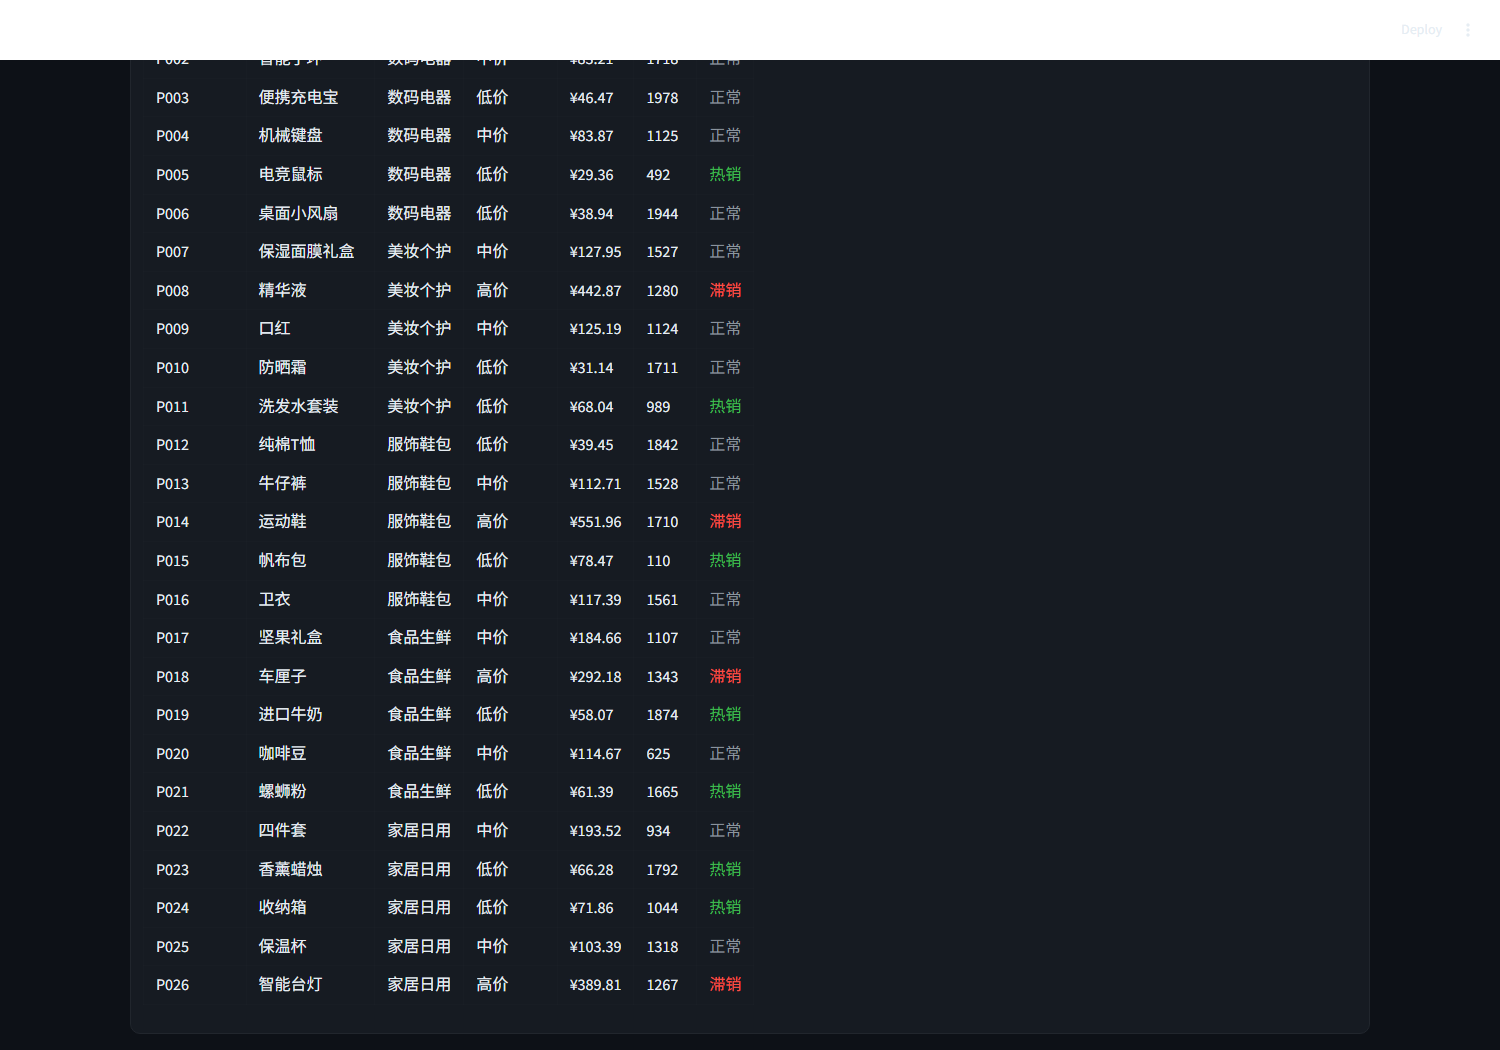
Task: Click stock value 110
Action: pyautogui.click(x=658, y=561)
